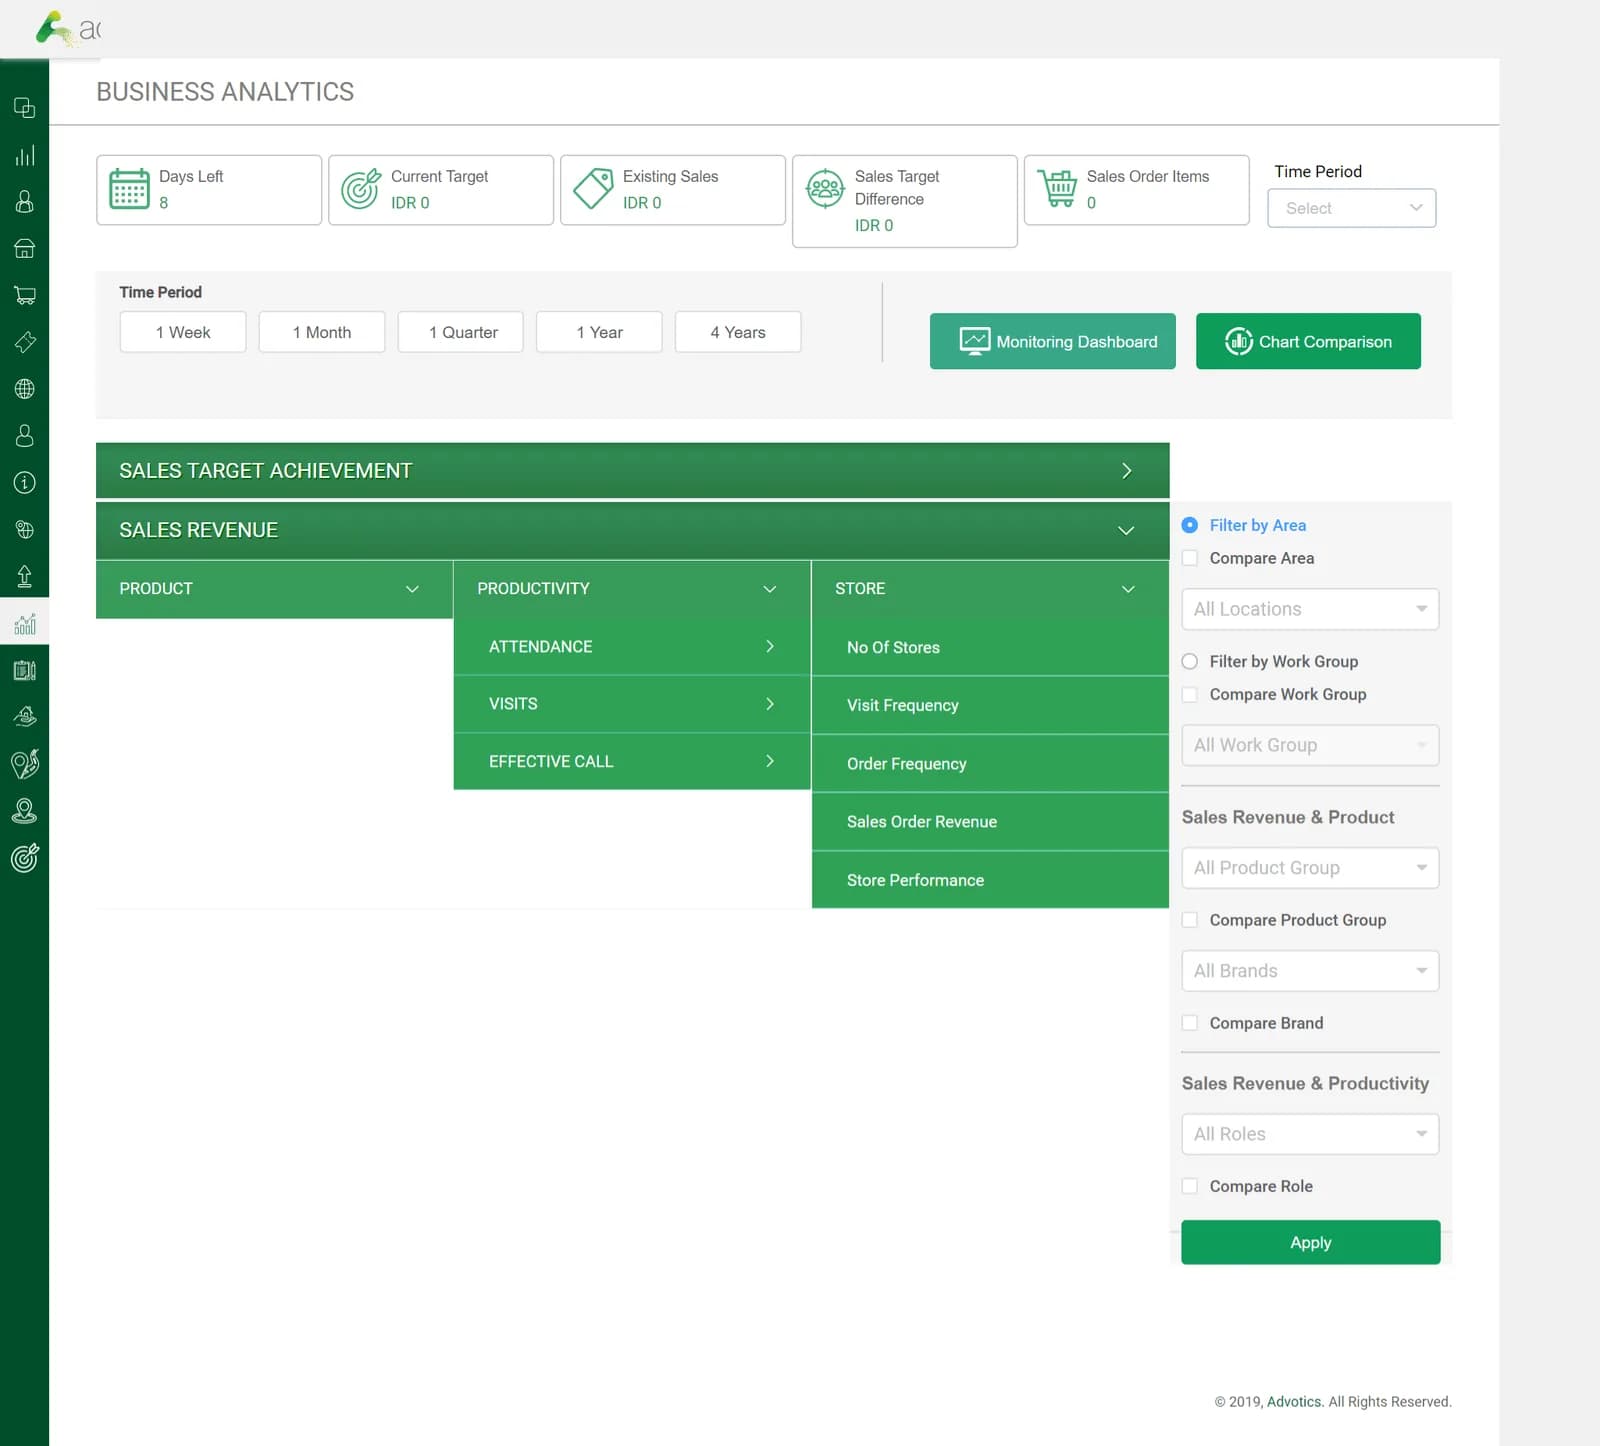The width and height of the screenshot is (1600, 1446).
Task: Open the store house sidebar icon
Action: coord(24,248)
